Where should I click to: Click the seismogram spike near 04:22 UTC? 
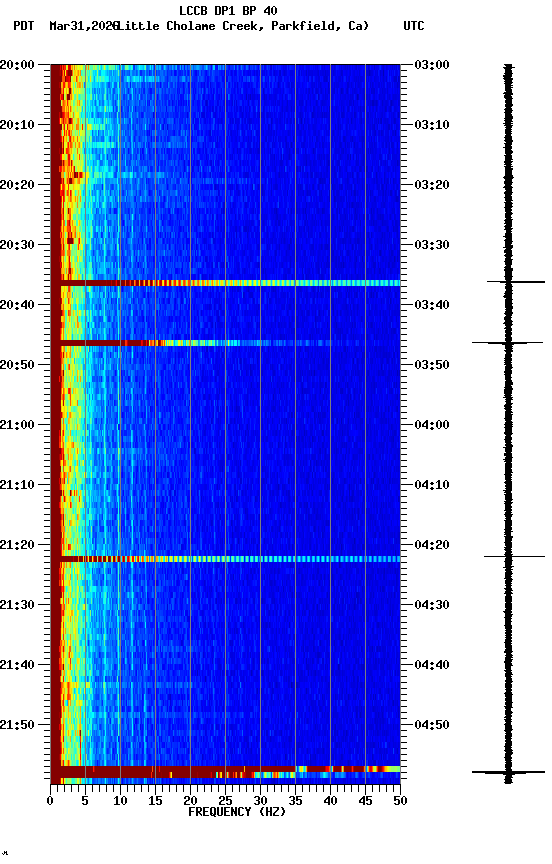[515, 557]
